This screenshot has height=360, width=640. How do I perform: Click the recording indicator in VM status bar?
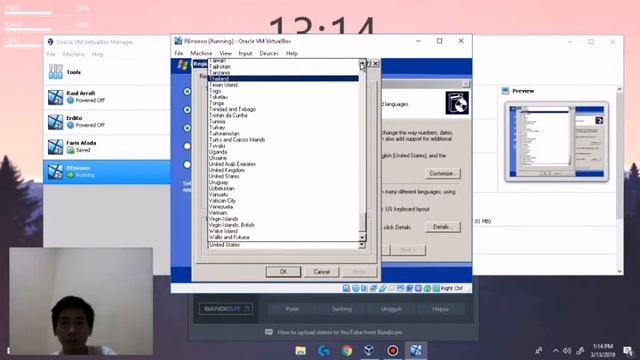click(409, 288)
